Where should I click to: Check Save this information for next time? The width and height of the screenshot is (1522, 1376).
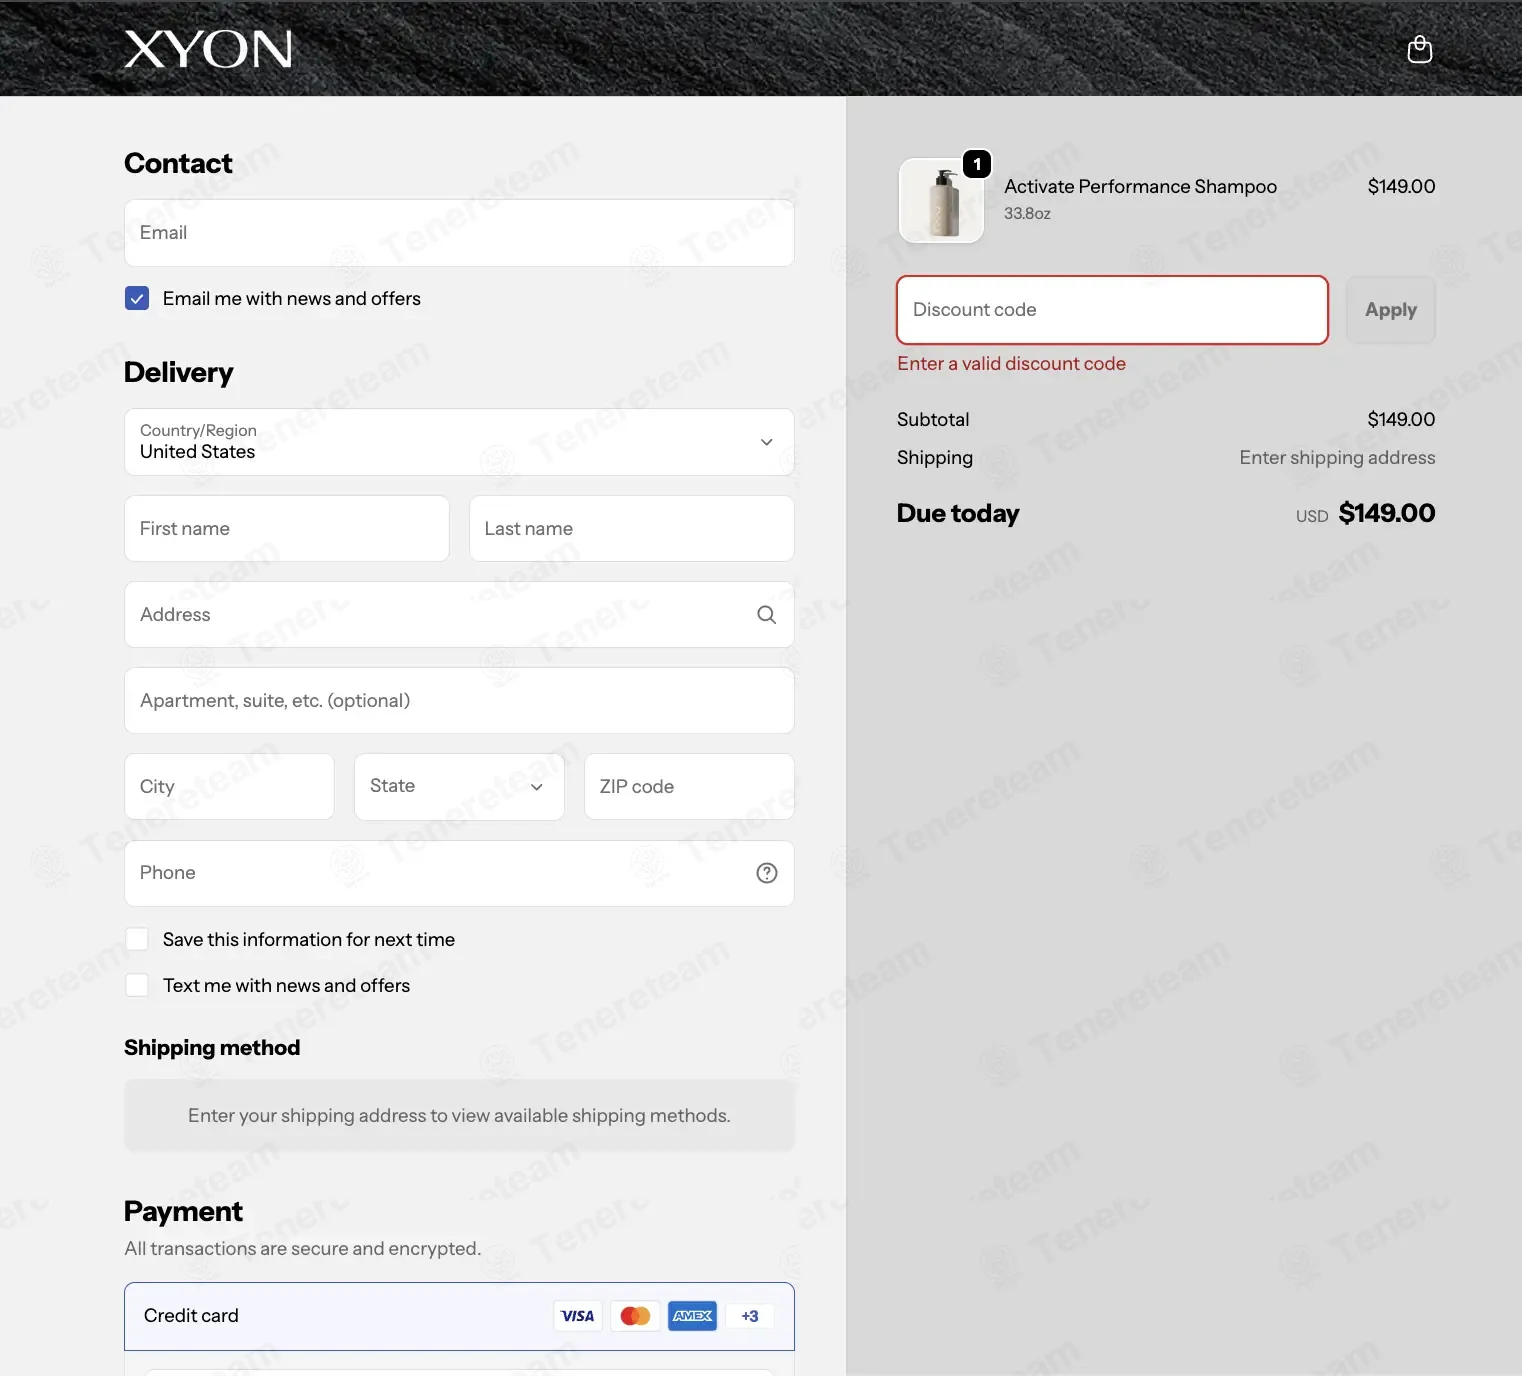137,939
